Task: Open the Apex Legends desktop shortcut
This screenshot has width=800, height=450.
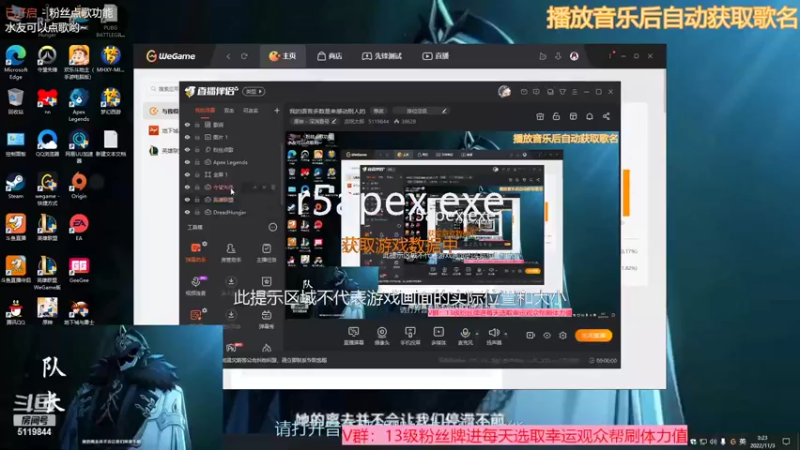Action: tap(79, 104)
